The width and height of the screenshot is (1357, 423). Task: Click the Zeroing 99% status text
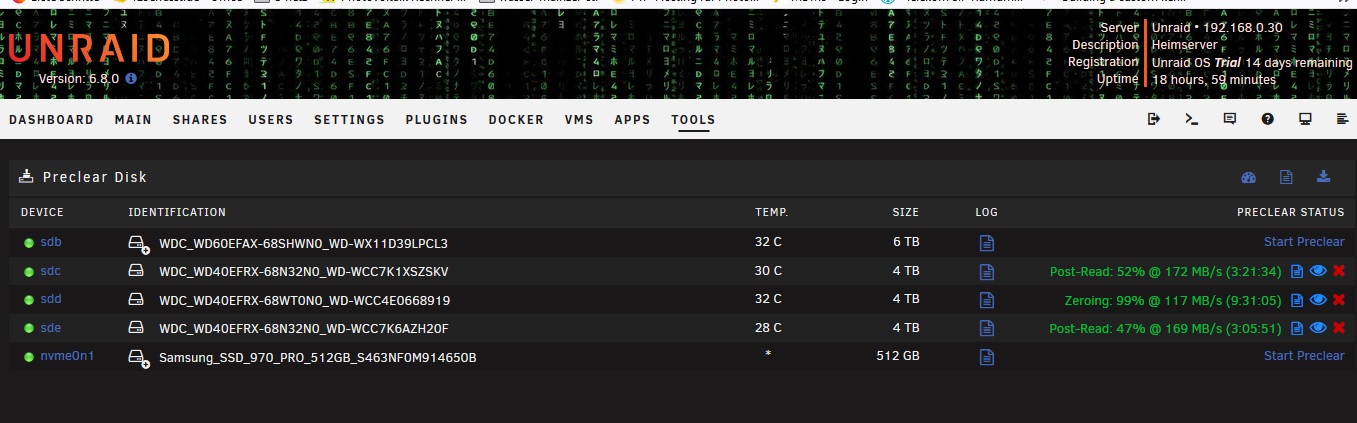(x=1173, y=299)
